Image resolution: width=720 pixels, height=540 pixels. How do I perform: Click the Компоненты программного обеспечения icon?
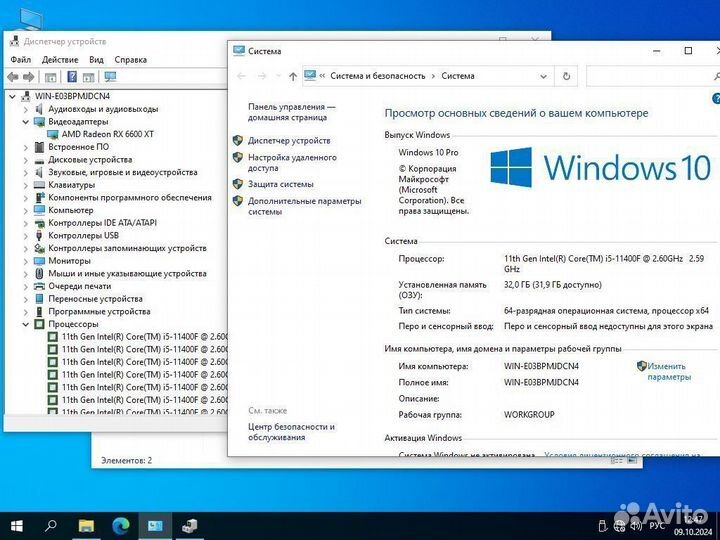[39, 197]
